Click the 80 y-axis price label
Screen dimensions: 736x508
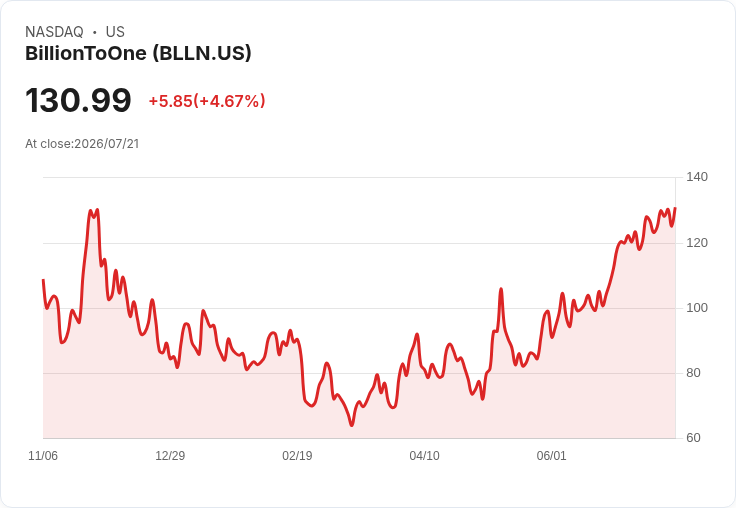[693, 373]
